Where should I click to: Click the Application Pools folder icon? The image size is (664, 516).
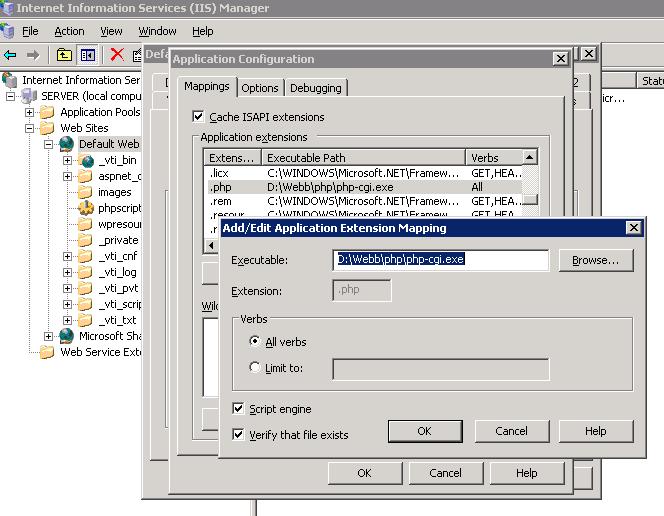(x=47, y=112)
